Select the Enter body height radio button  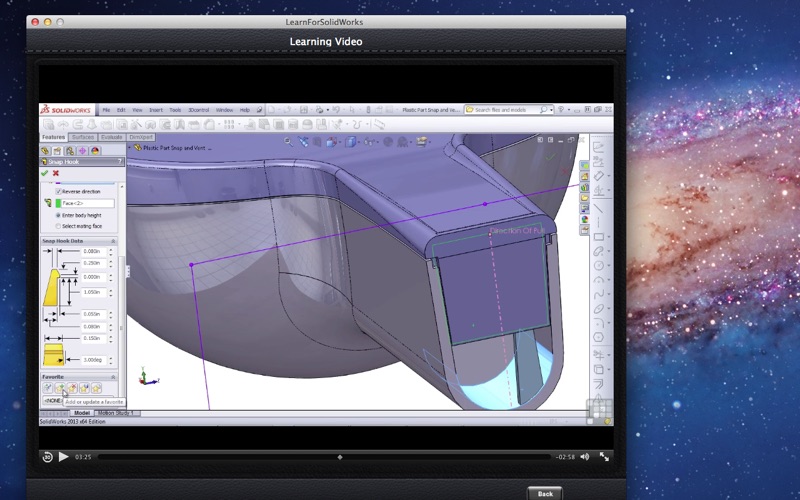point(58,215)
